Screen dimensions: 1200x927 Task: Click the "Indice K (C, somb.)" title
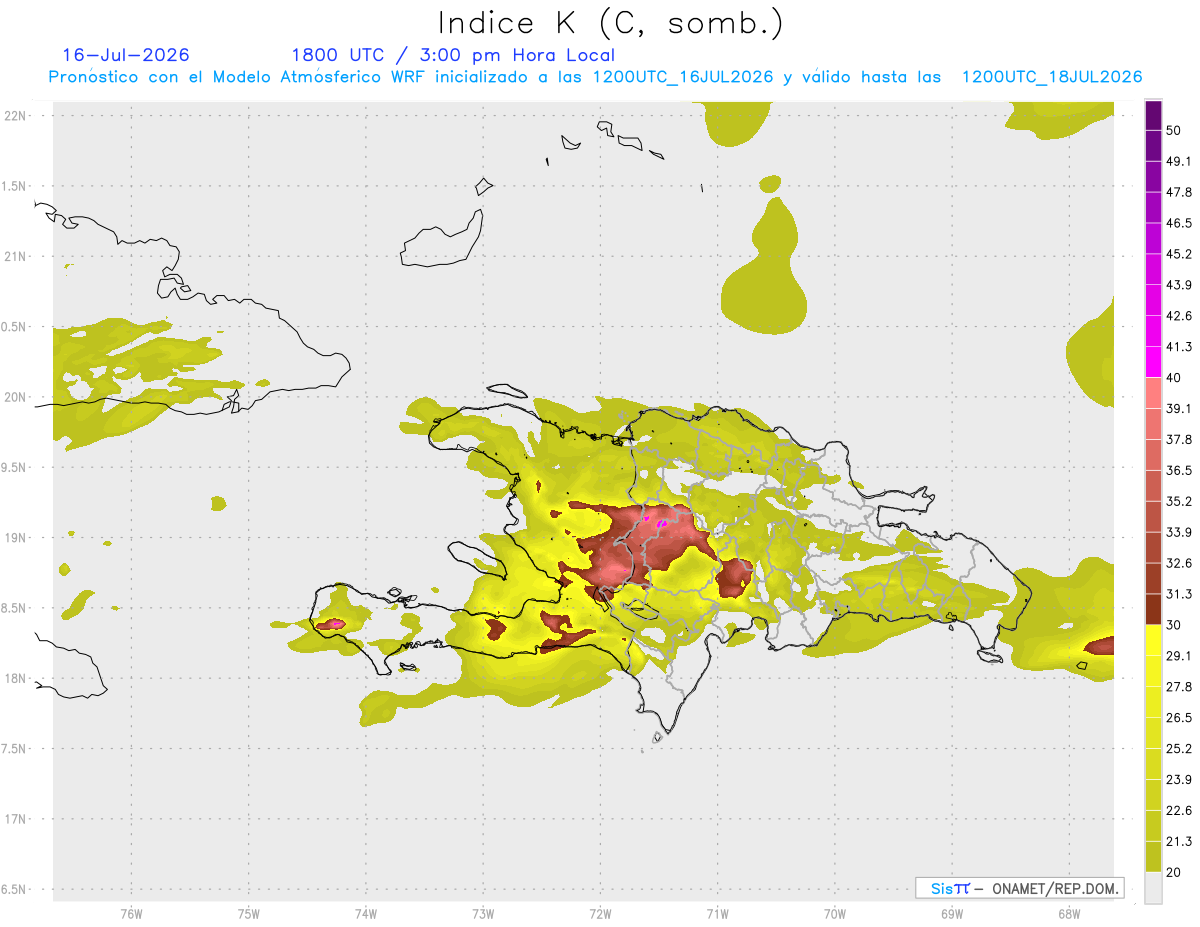610,23
